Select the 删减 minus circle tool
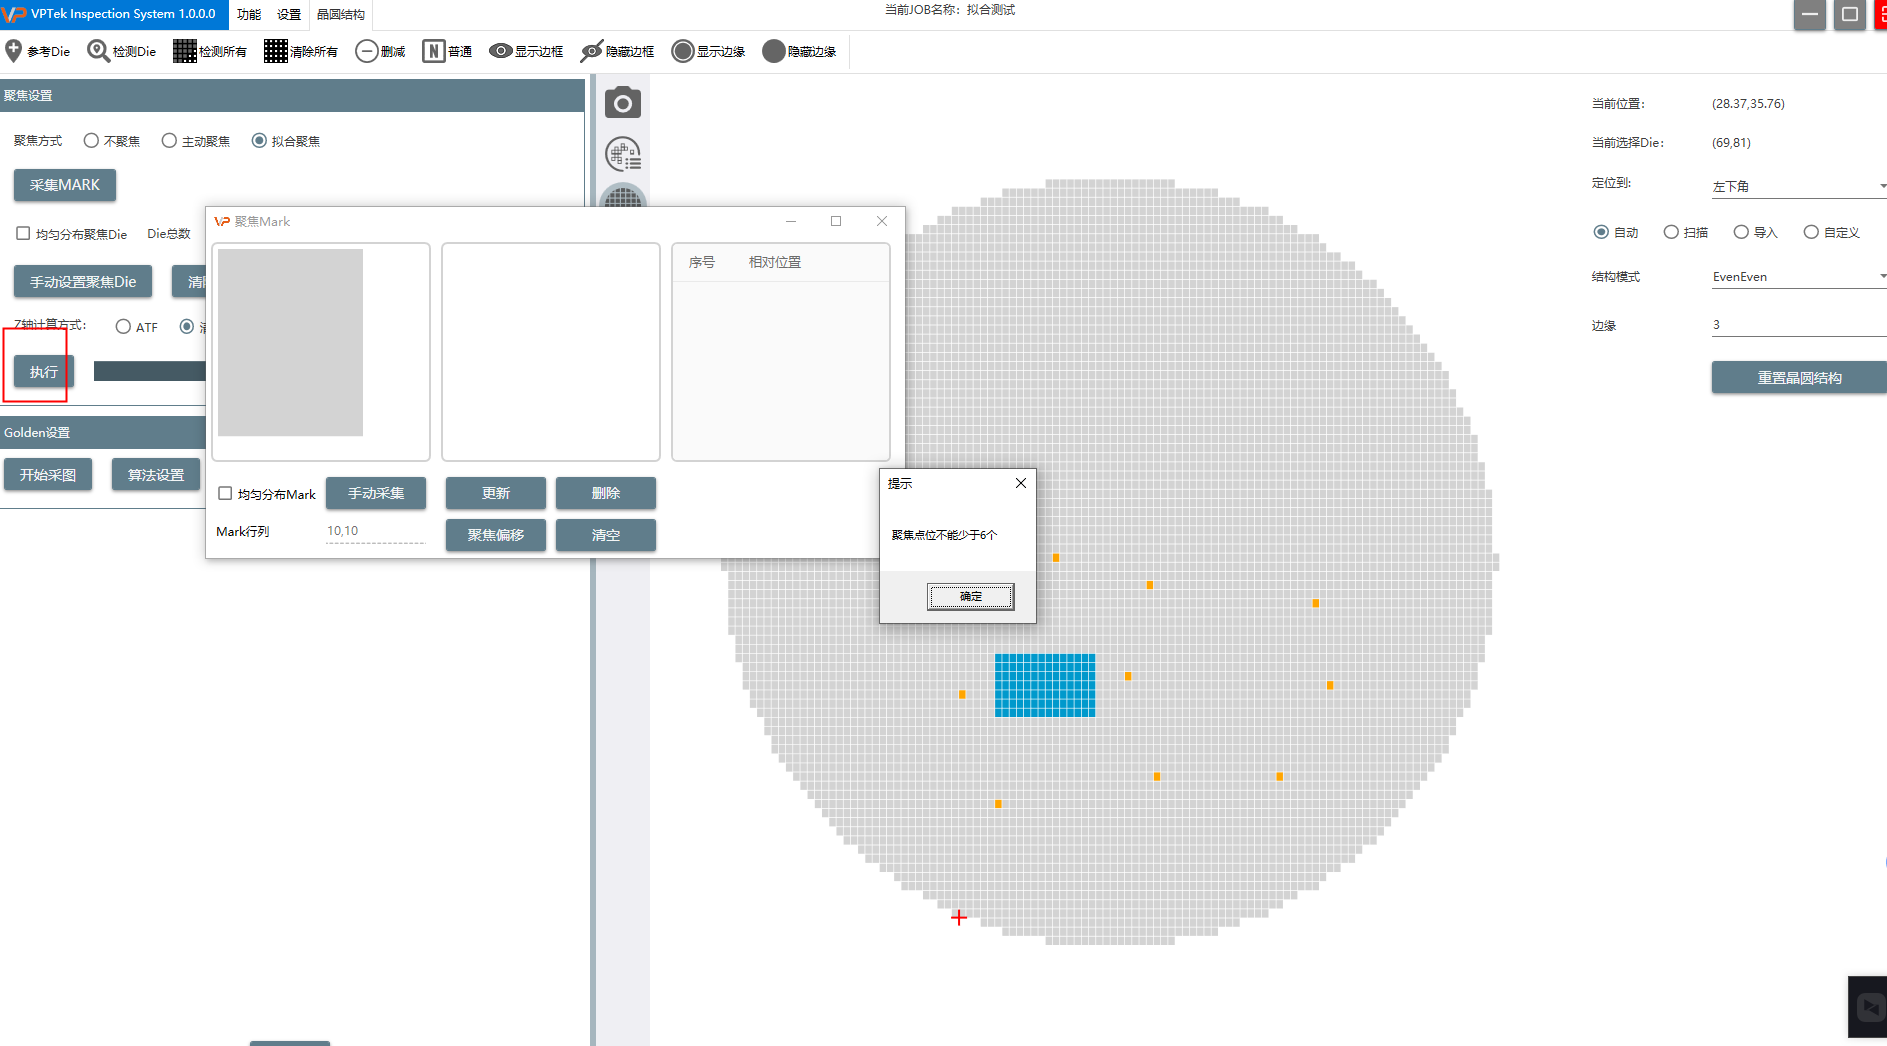The width and height of the screenshot is (1887, 1046). (x=367, y=51)
